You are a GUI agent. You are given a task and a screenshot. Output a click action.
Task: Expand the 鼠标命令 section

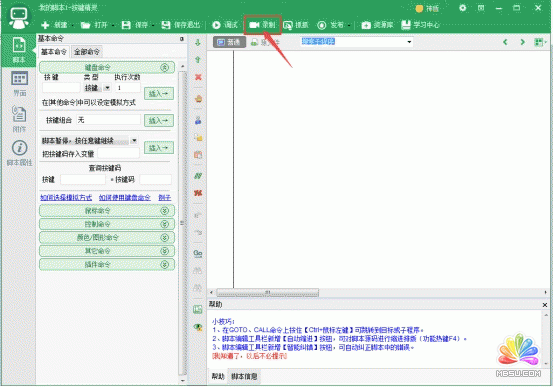(164, 211)
